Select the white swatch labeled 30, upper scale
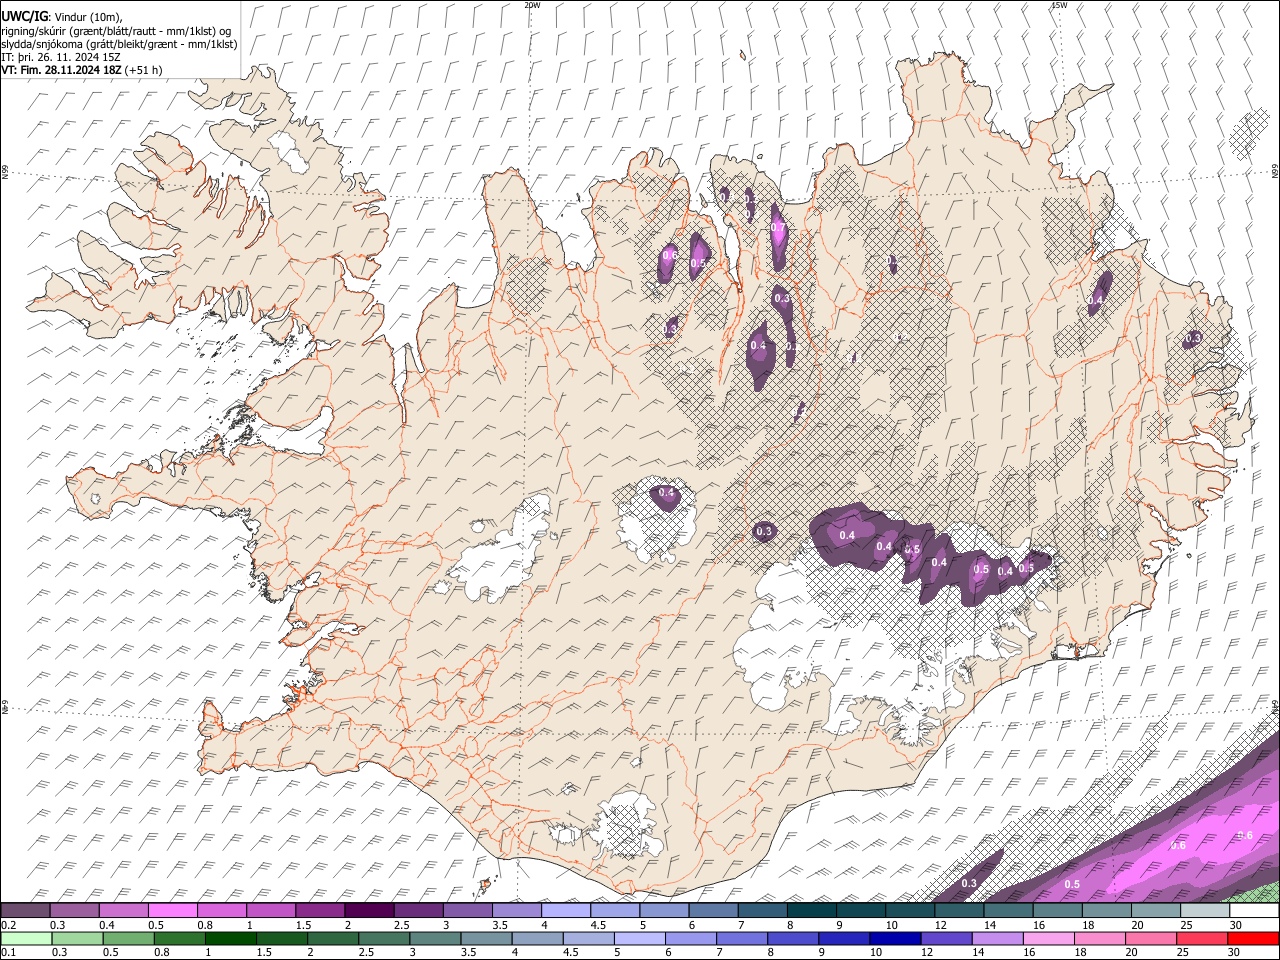The width and height of the screenshot is (1280, 960). pos(1255,911)
